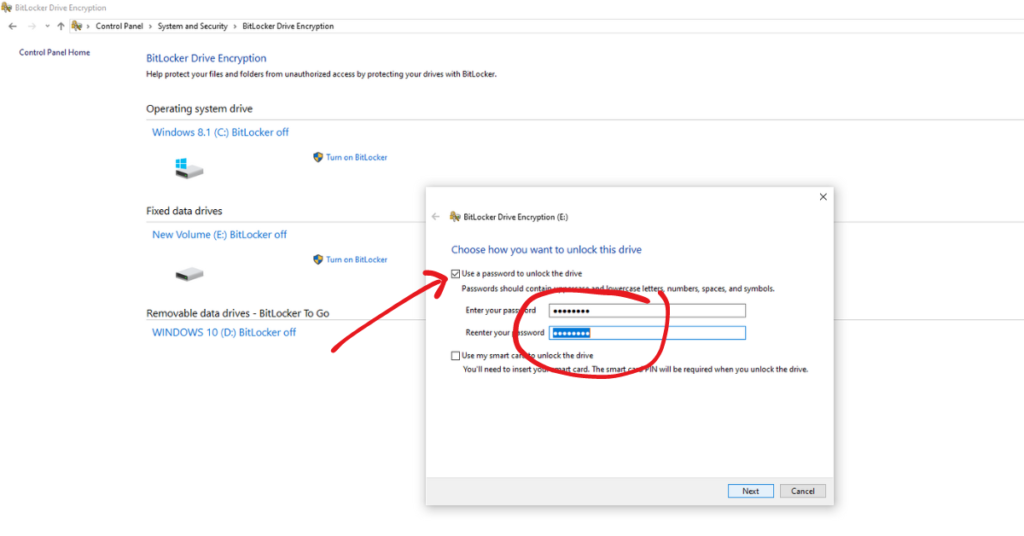Open System and Security breadcrumb

[192, 26]
